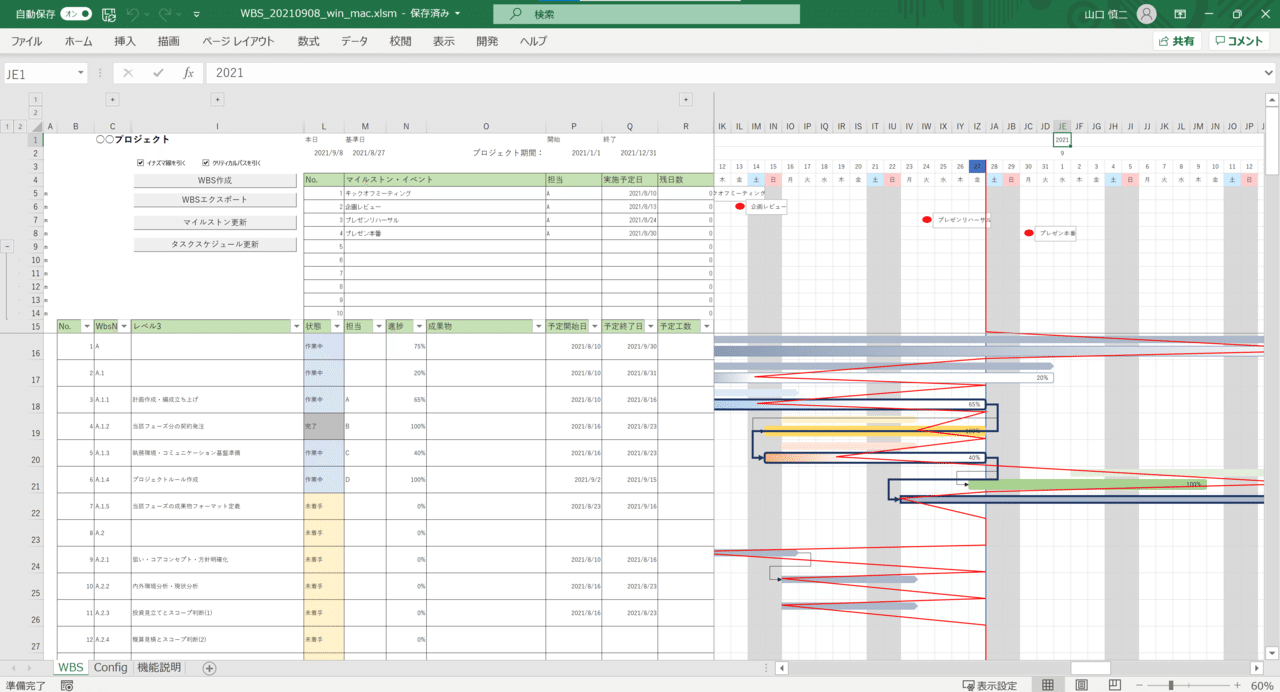Click the 共有 share button
This screenshot has height=692, width=1280.
(1177, 41)
